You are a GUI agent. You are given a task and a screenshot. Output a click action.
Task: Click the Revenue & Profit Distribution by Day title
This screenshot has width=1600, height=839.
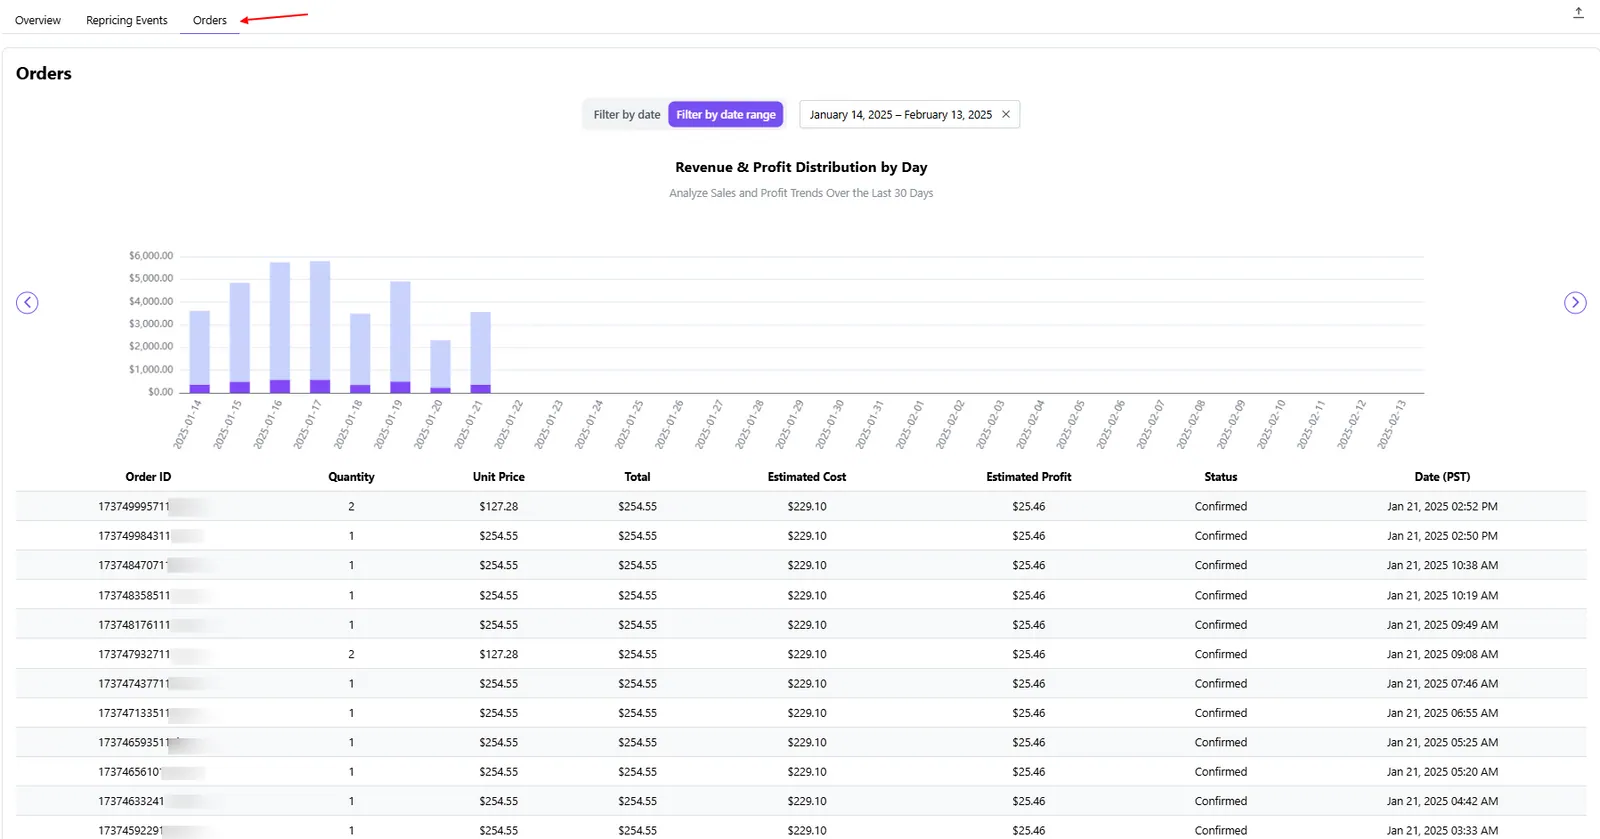(x=801, y=167)
